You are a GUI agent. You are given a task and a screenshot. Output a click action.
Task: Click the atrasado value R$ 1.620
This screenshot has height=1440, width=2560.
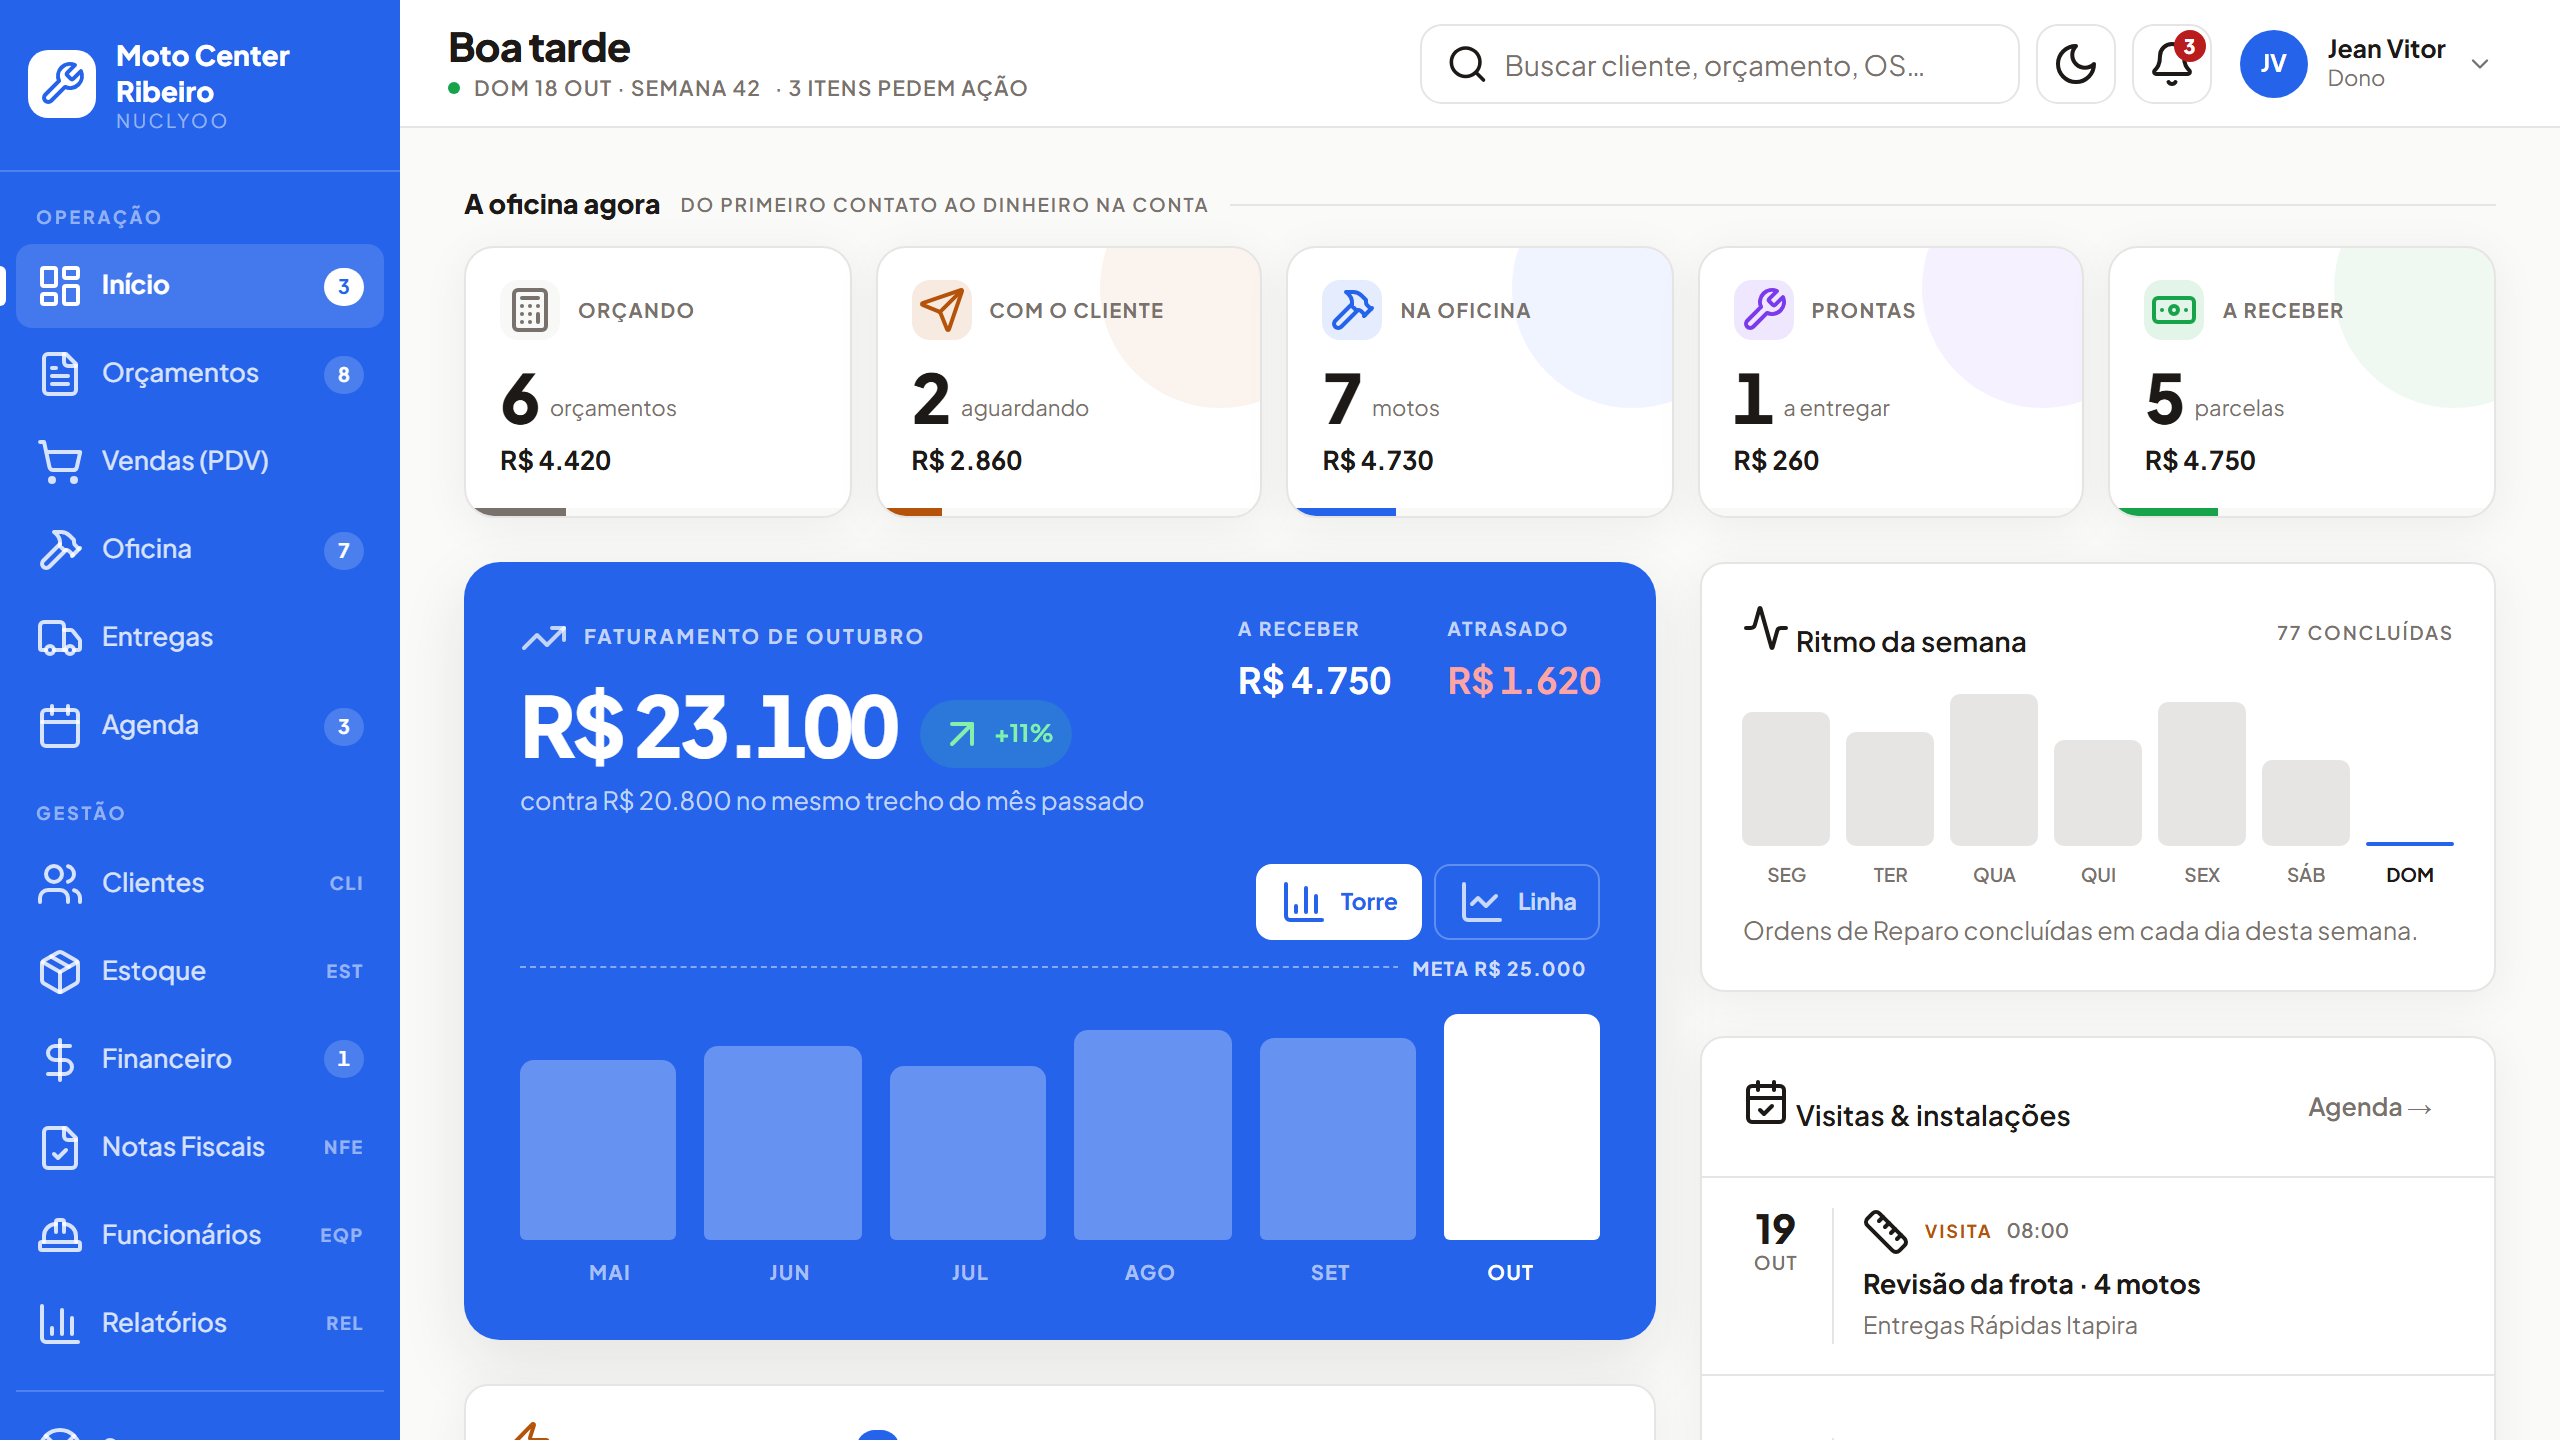click(x=1524, y=681)
